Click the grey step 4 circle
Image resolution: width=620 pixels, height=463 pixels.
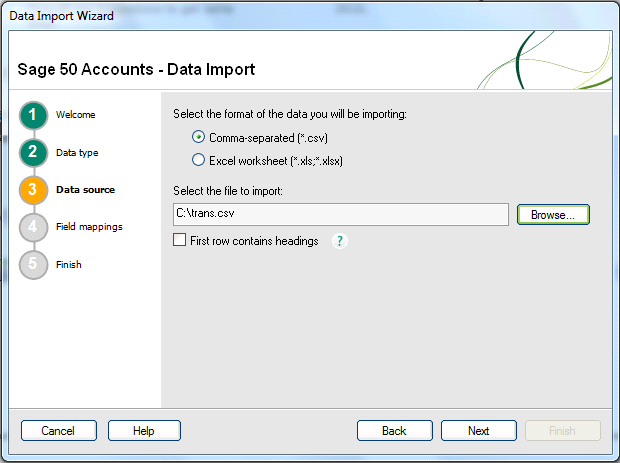(32, 227)
